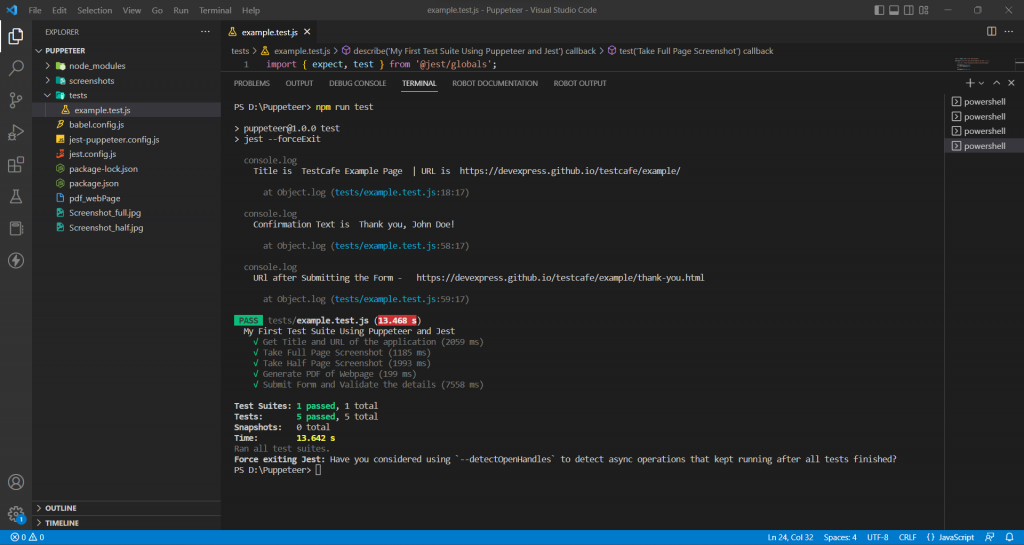Click the Explorer more actions ellipsis
The height and width of the screenshot is (545, 1024).
tap(205, 31)
